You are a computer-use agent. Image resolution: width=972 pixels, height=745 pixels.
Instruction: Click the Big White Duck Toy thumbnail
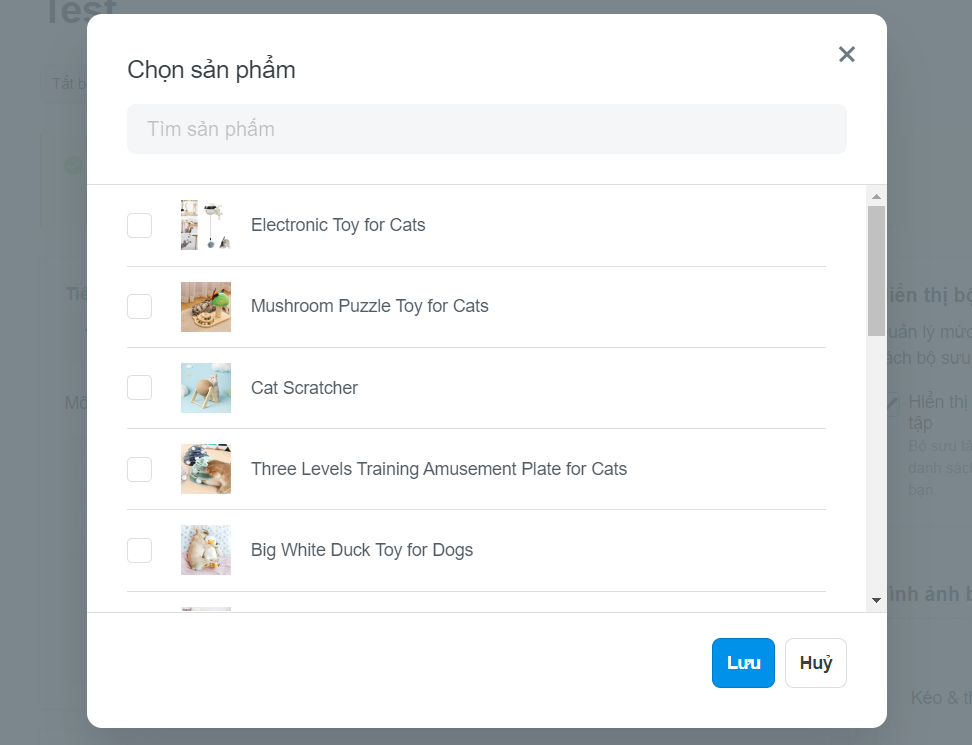coord(206,550)
